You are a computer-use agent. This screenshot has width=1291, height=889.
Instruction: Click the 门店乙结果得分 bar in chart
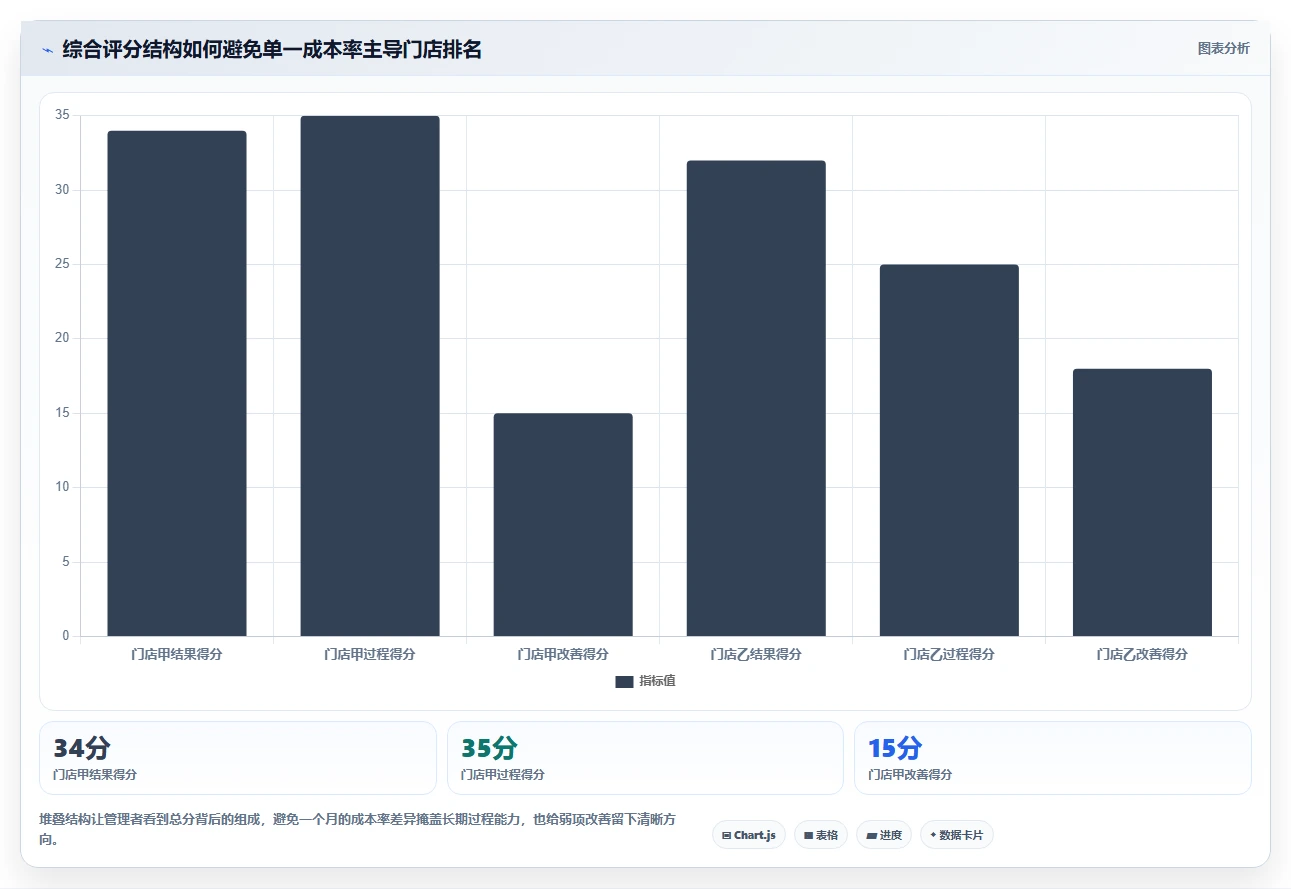click(x=756, y=398)
